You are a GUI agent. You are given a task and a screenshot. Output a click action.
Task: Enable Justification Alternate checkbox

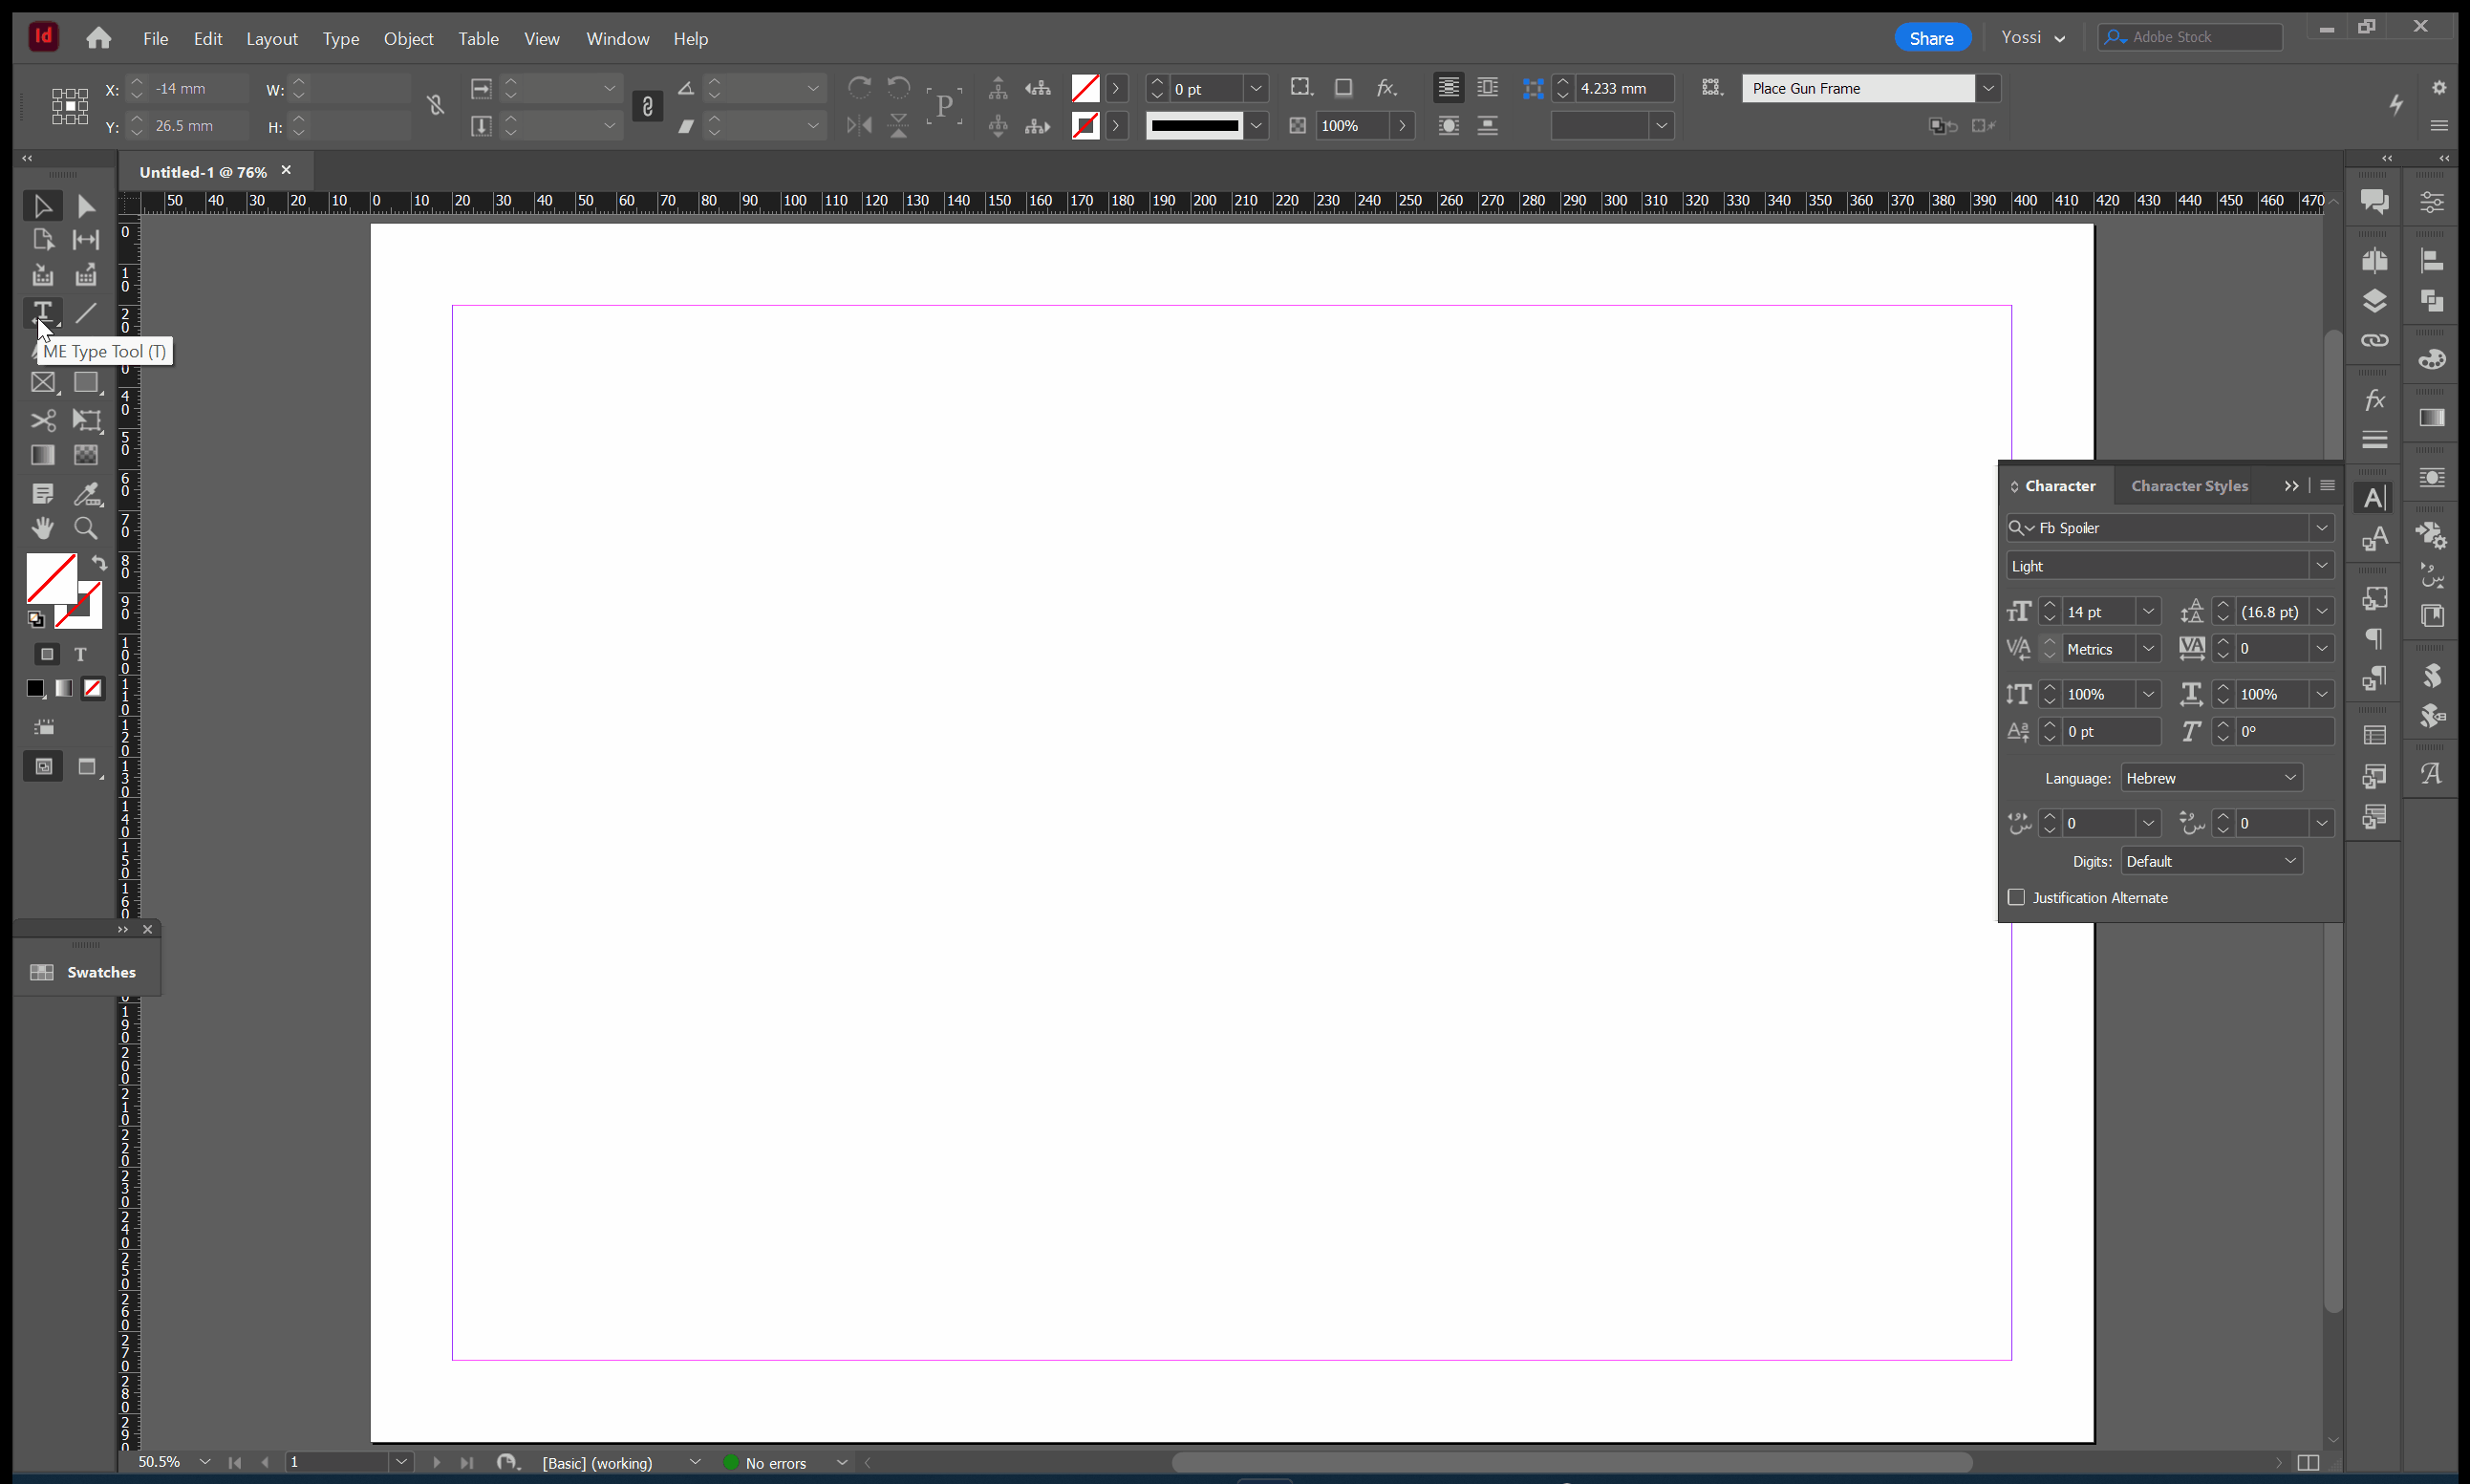[2016, 898]
